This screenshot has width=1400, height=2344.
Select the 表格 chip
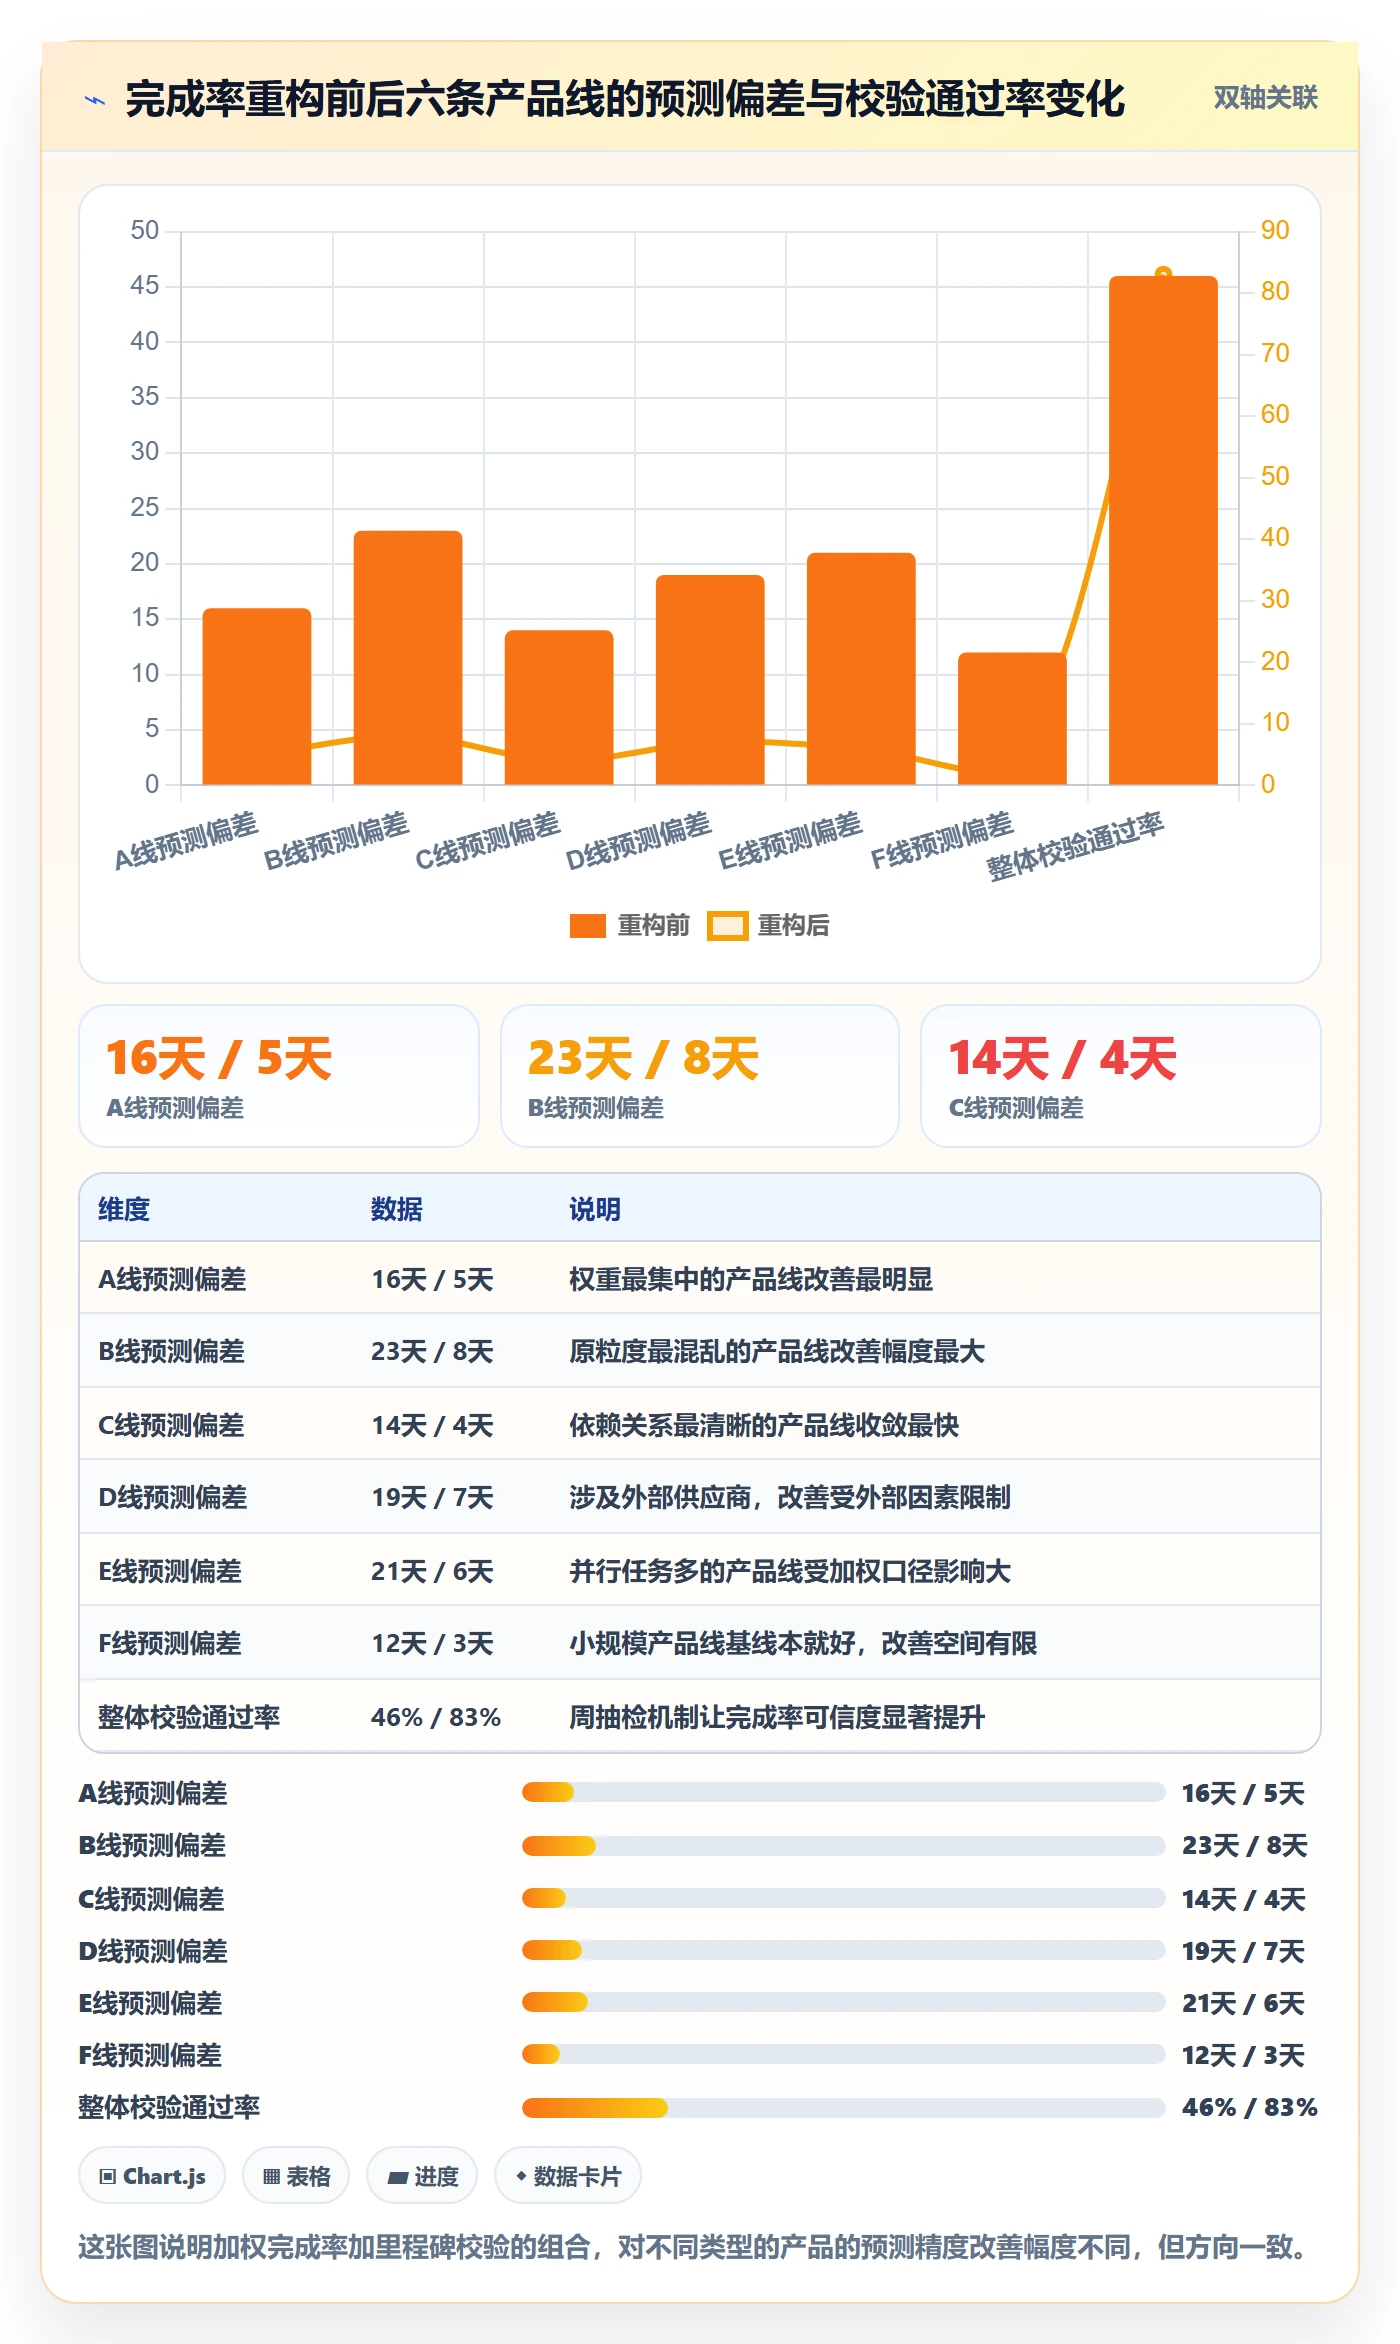tap(296, 2176)
